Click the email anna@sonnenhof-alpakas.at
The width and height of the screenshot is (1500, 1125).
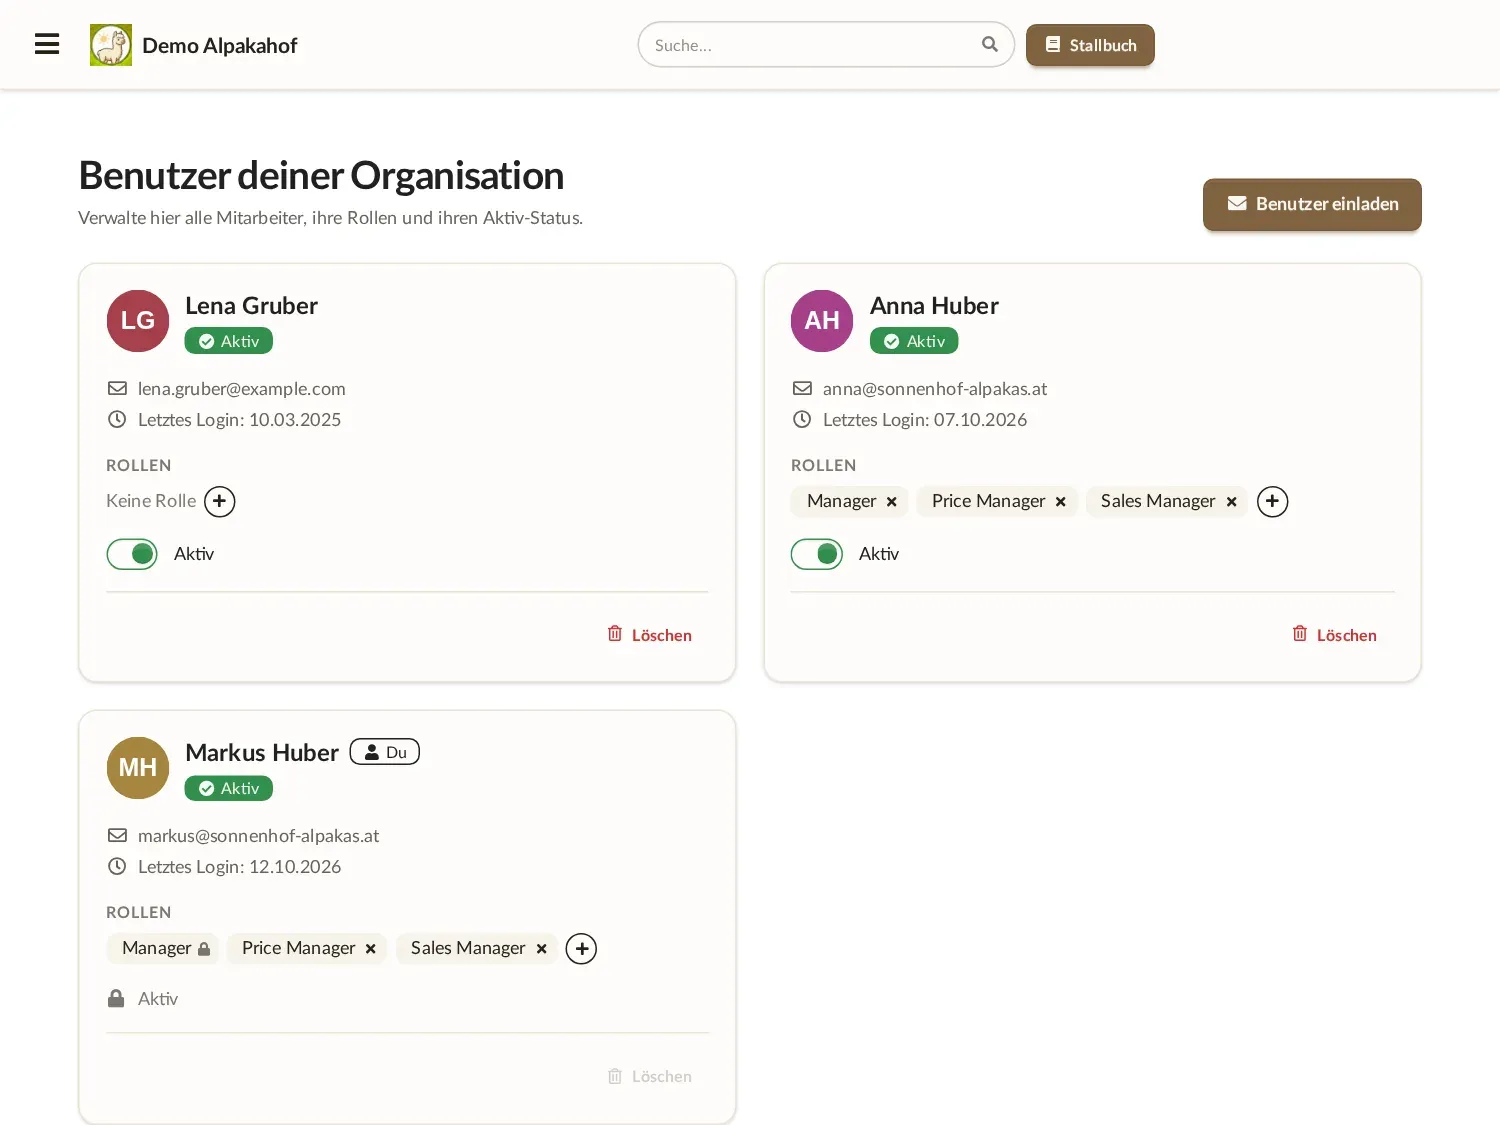pos(935,389)
